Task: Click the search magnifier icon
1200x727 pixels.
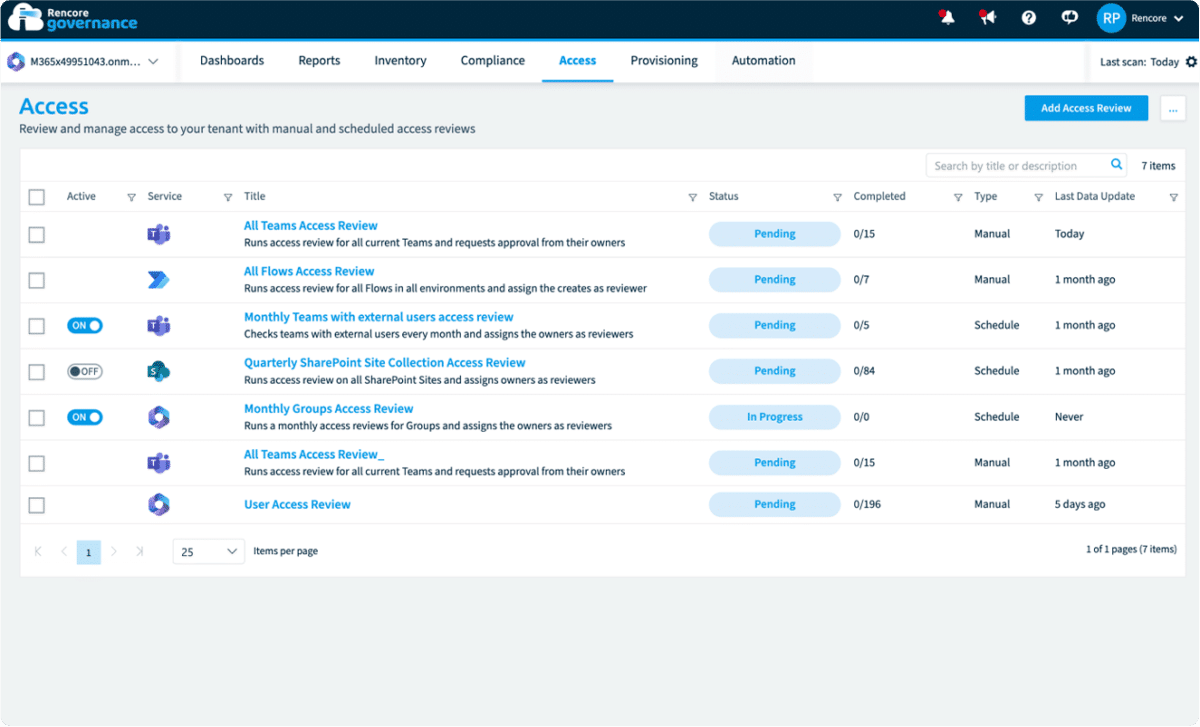Action: 1117,164
